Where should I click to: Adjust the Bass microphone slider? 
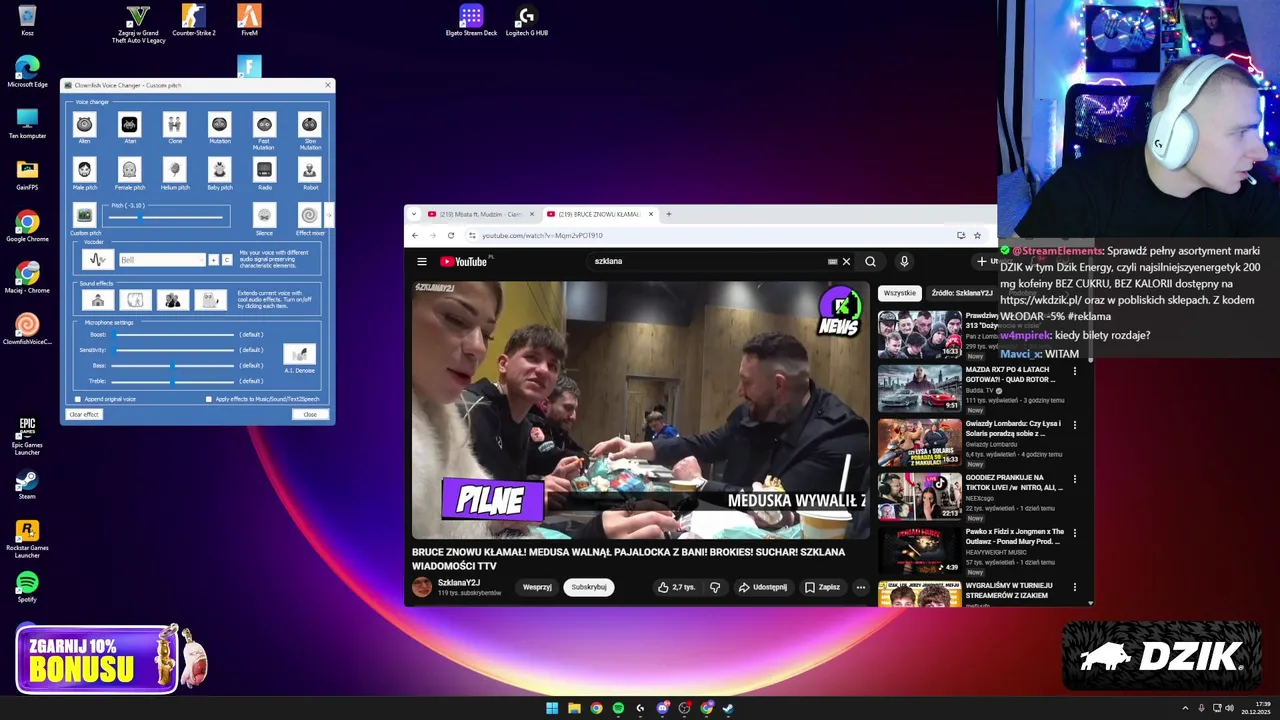pos(174,366)
